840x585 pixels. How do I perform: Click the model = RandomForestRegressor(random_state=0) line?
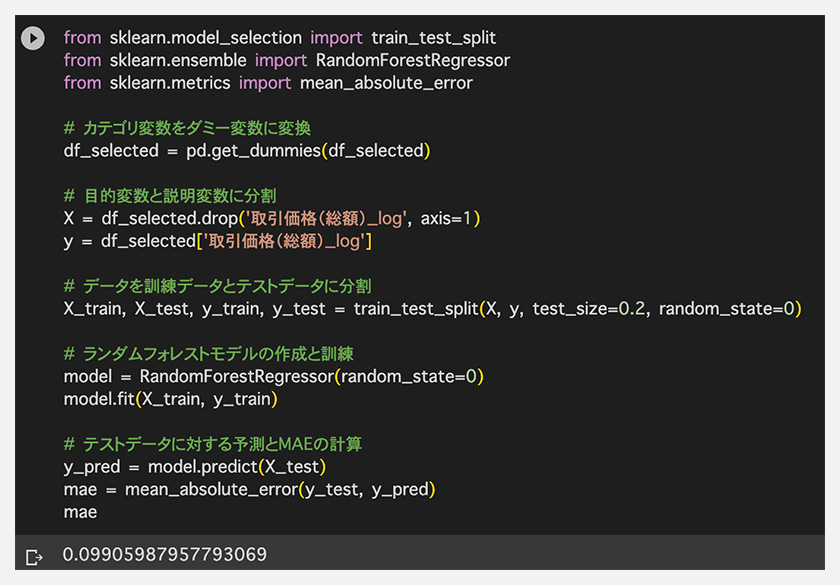coord(273,377)
